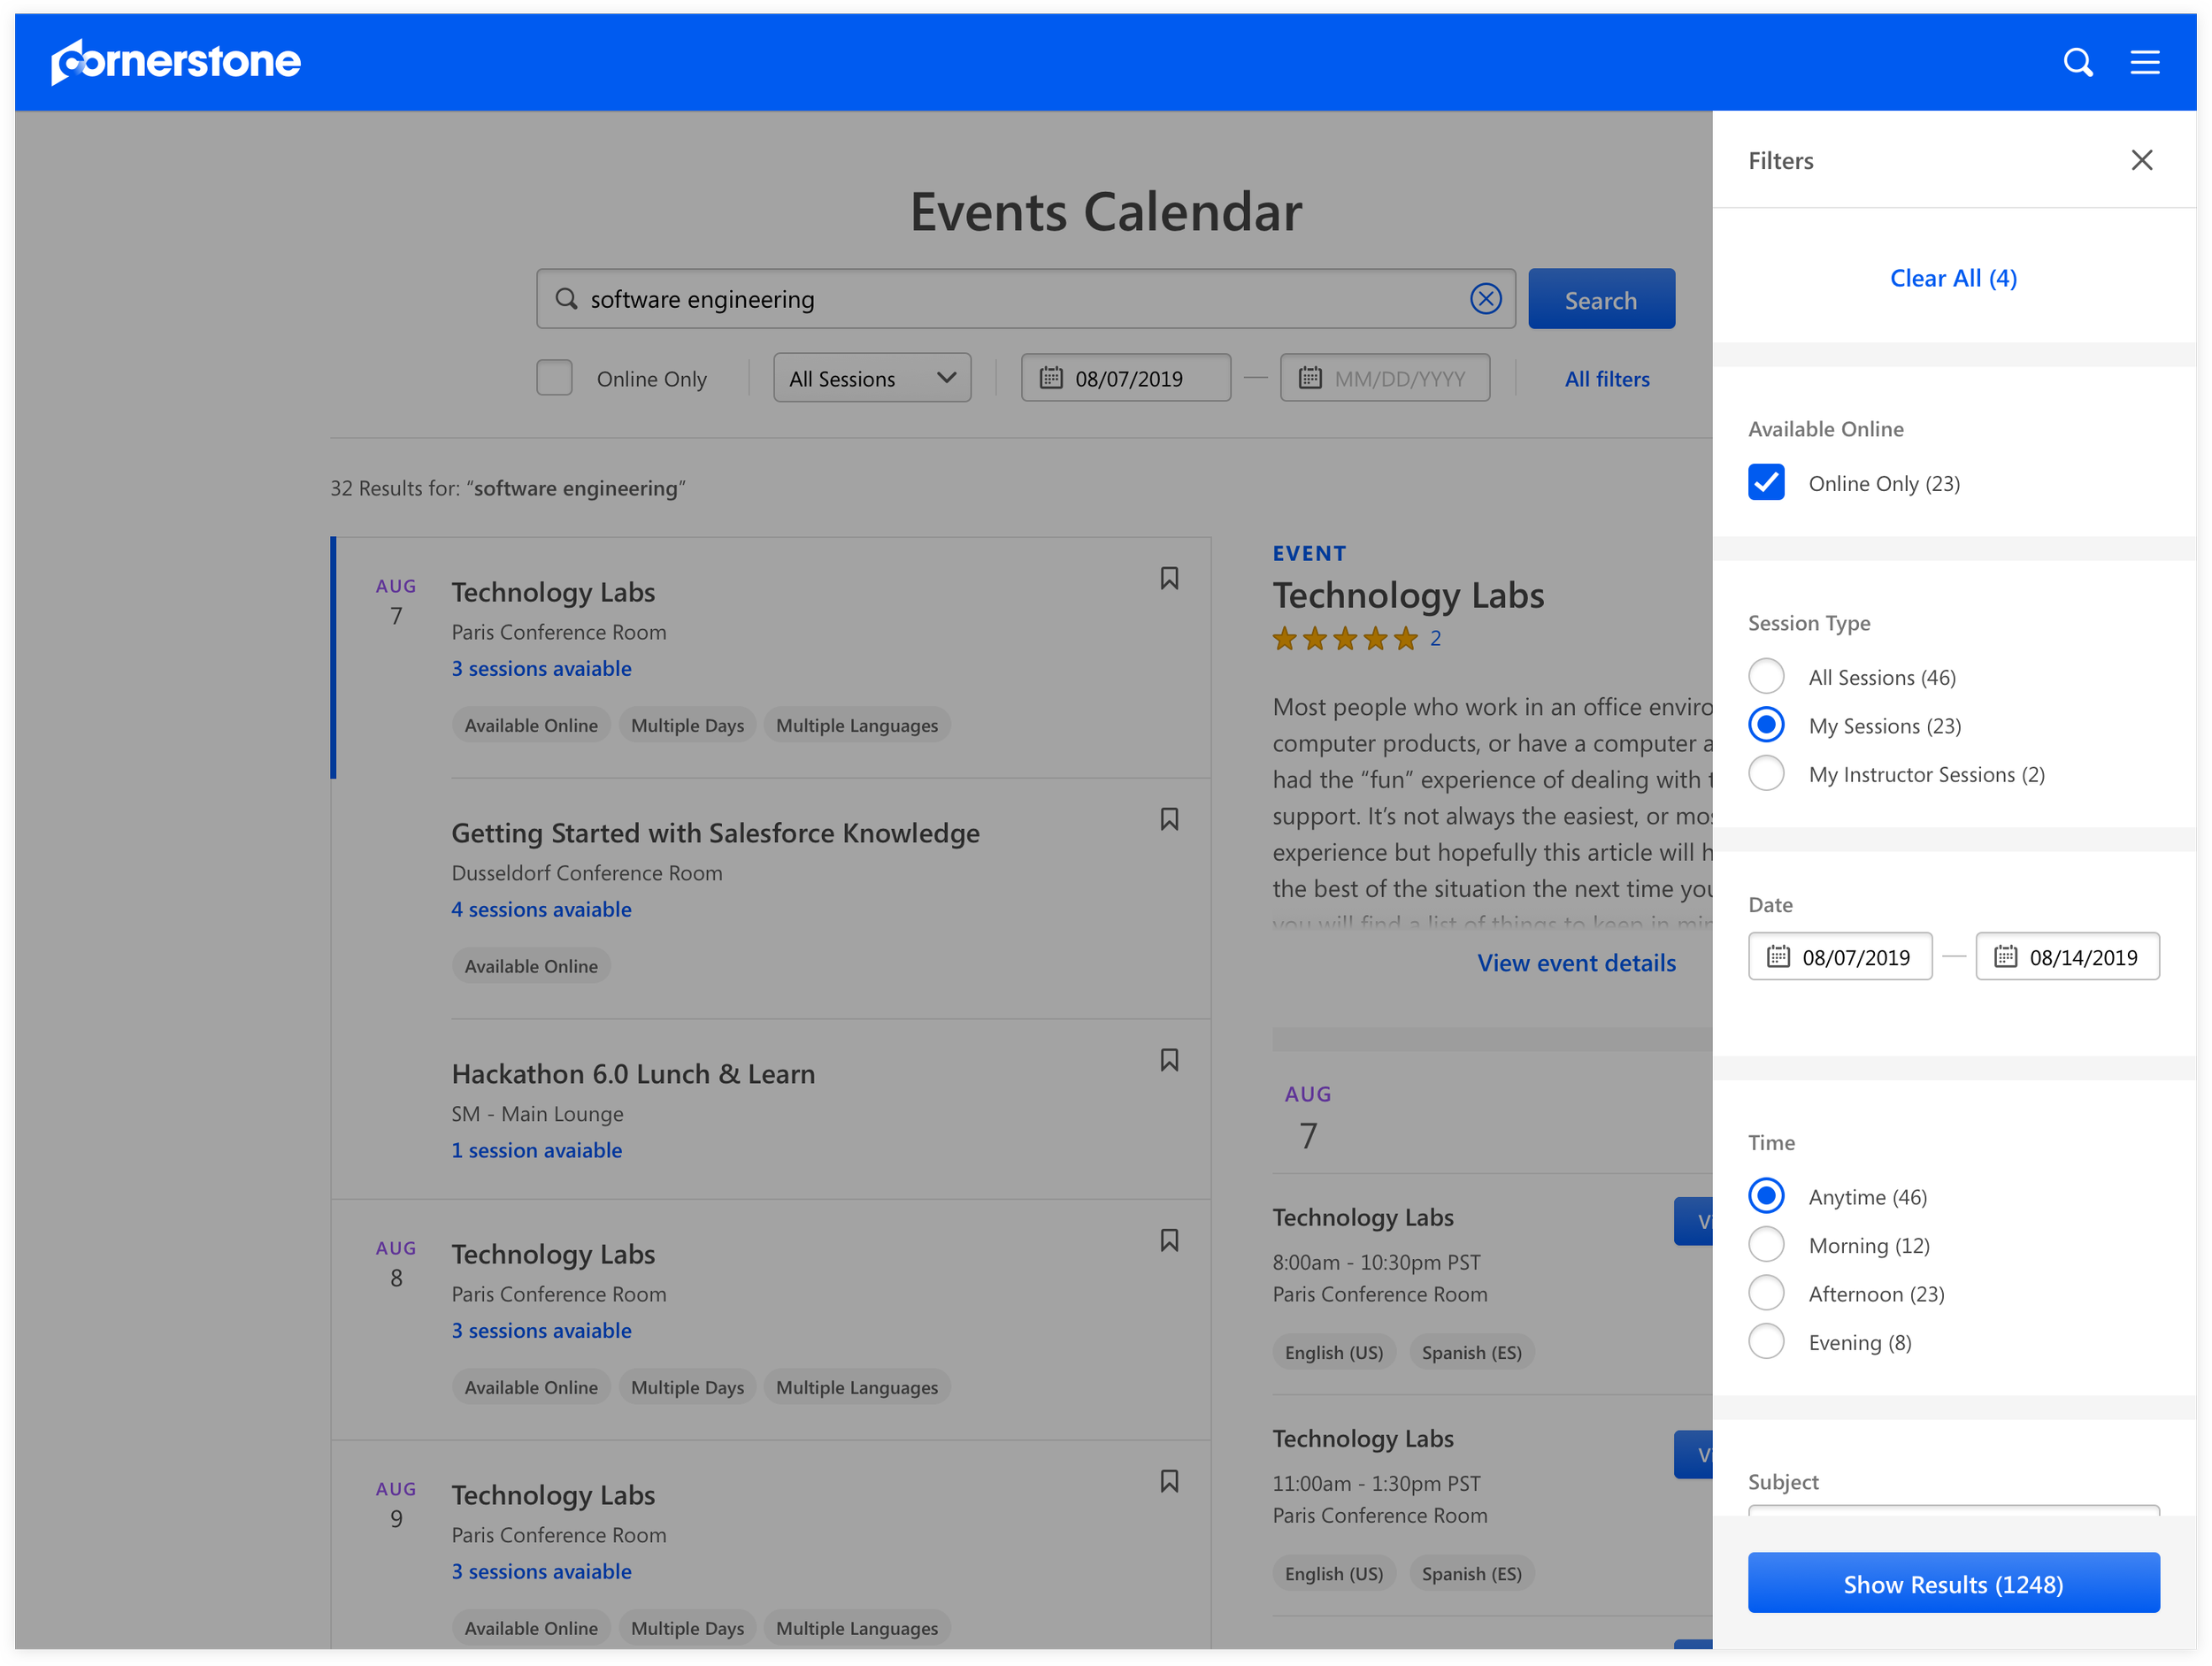Select the All Sessions (46) radio button
The width and height of the screenshot is (2212, 1666).
tap(1766, 677)
